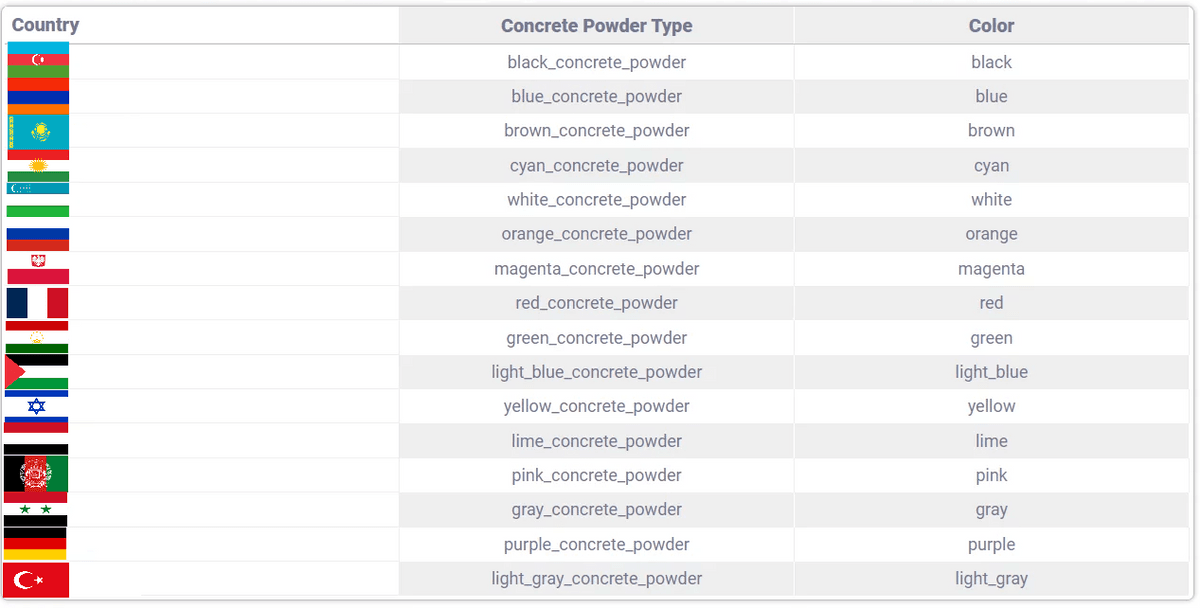1200x608 pixels.
Task: Select the Germany flag icon
Action: click(36, 544)
